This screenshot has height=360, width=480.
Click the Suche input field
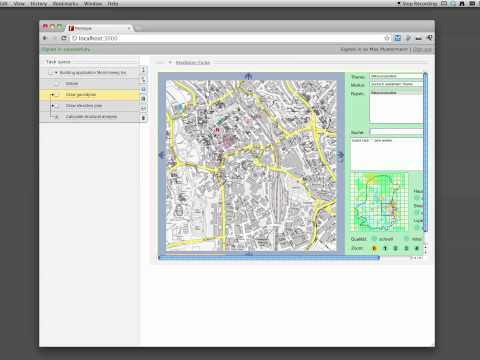point(396,132)
